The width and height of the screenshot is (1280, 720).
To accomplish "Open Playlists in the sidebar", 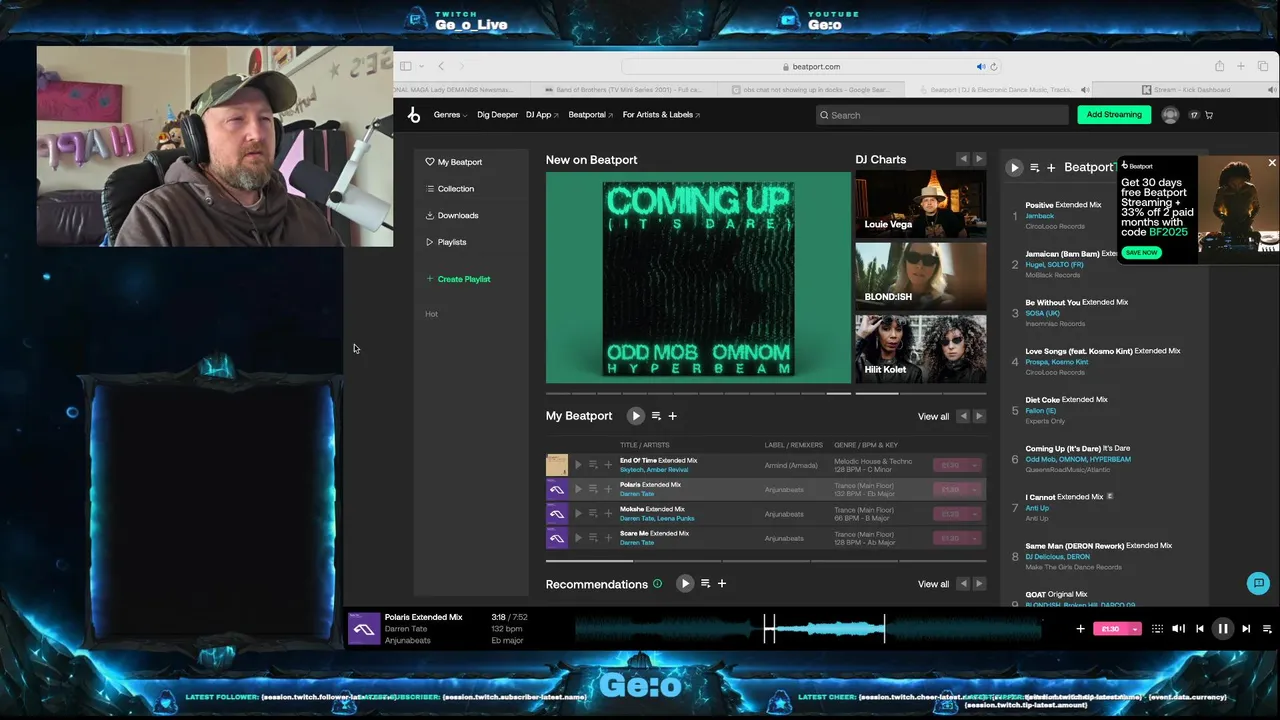I will point(446,242).
